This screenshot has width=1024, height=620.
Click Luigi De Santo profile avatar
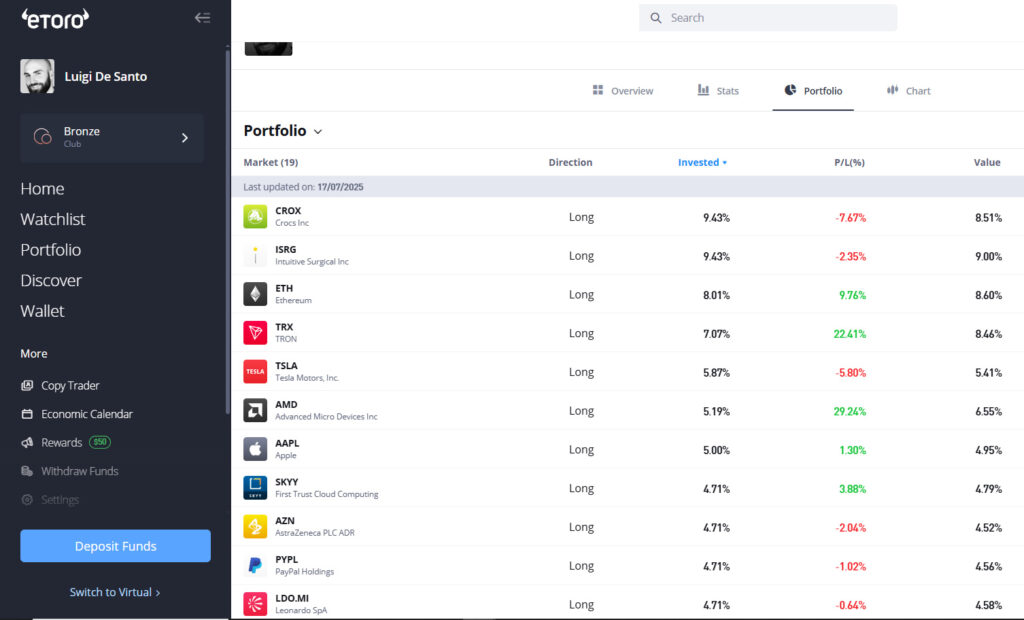point(37,76)
